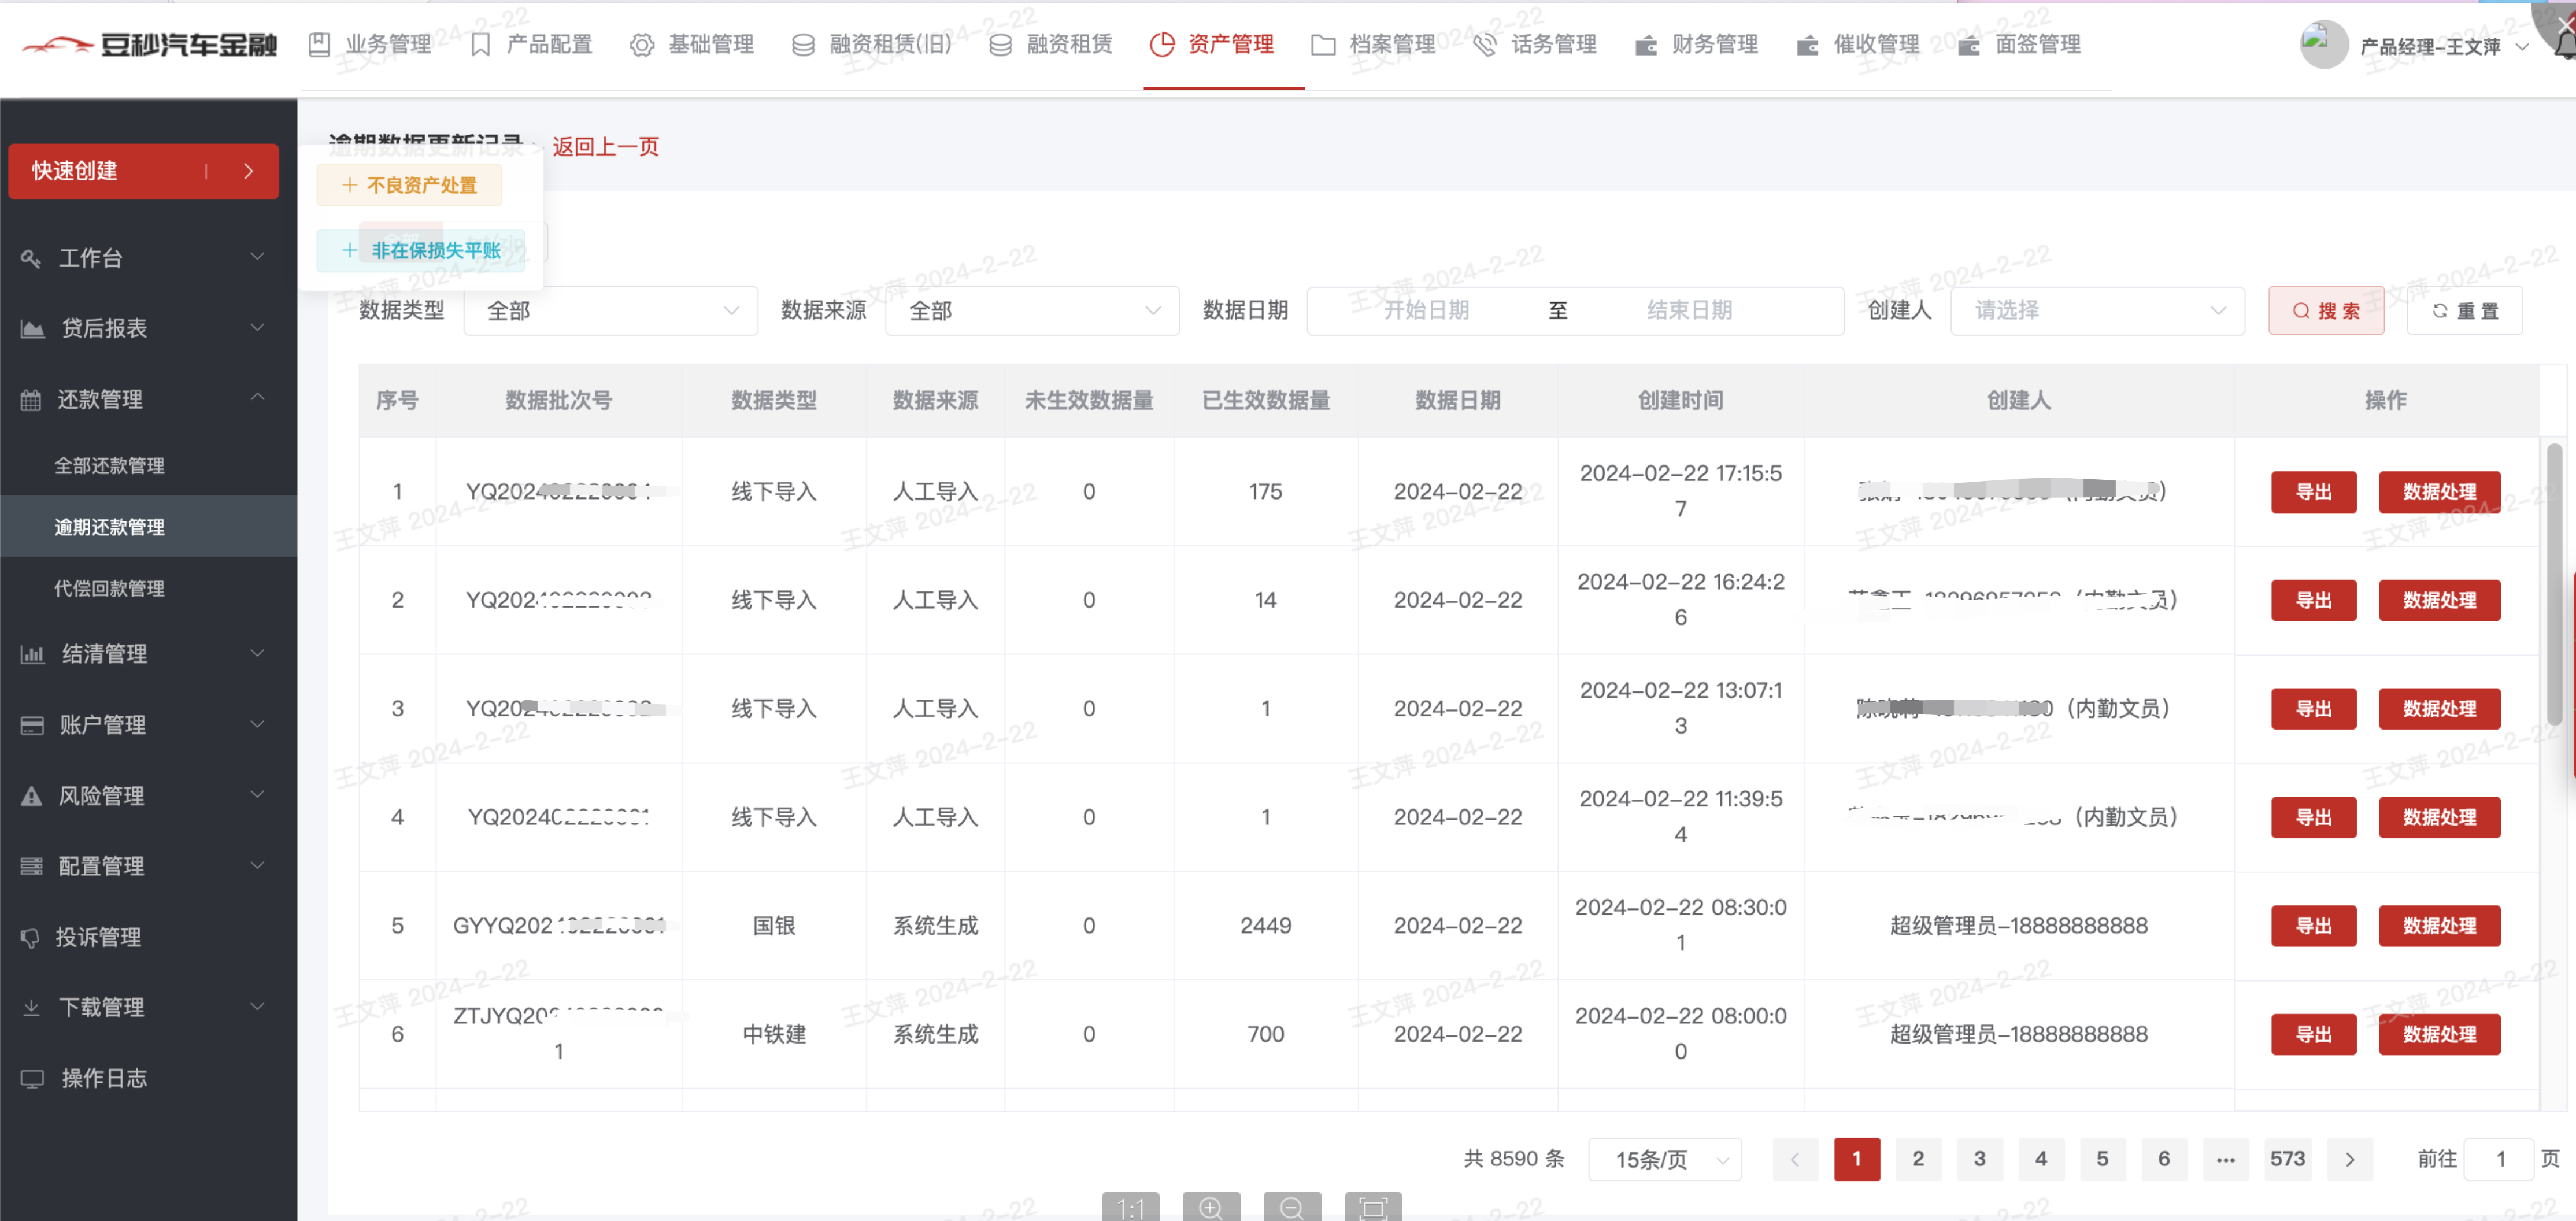
Task: Click the table's vertical scrollbar
Action: 2554,585
